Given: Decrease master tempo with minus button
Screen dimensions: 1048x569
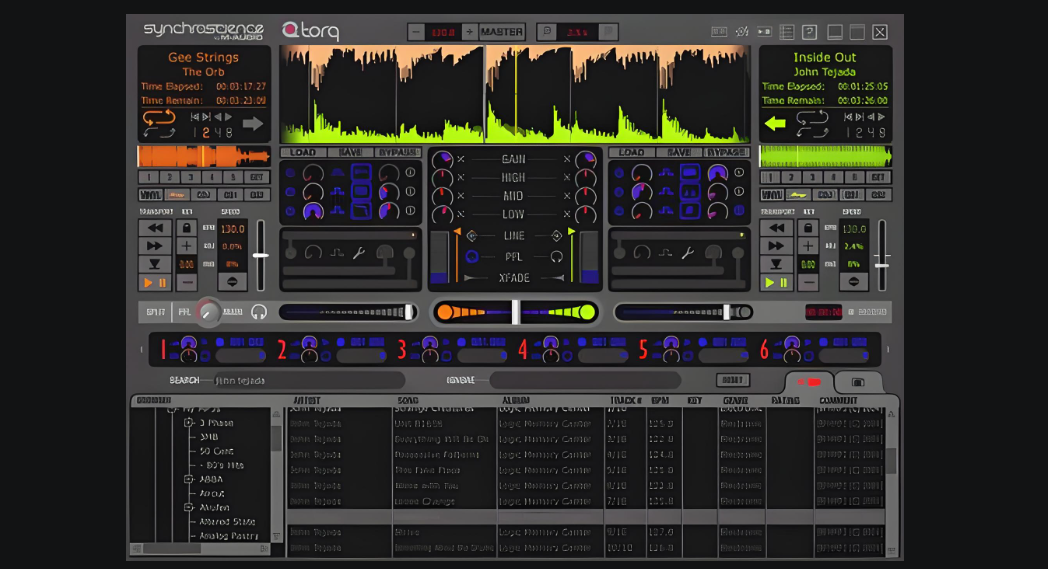Looking at the screenshot, I should pos(416,31).
